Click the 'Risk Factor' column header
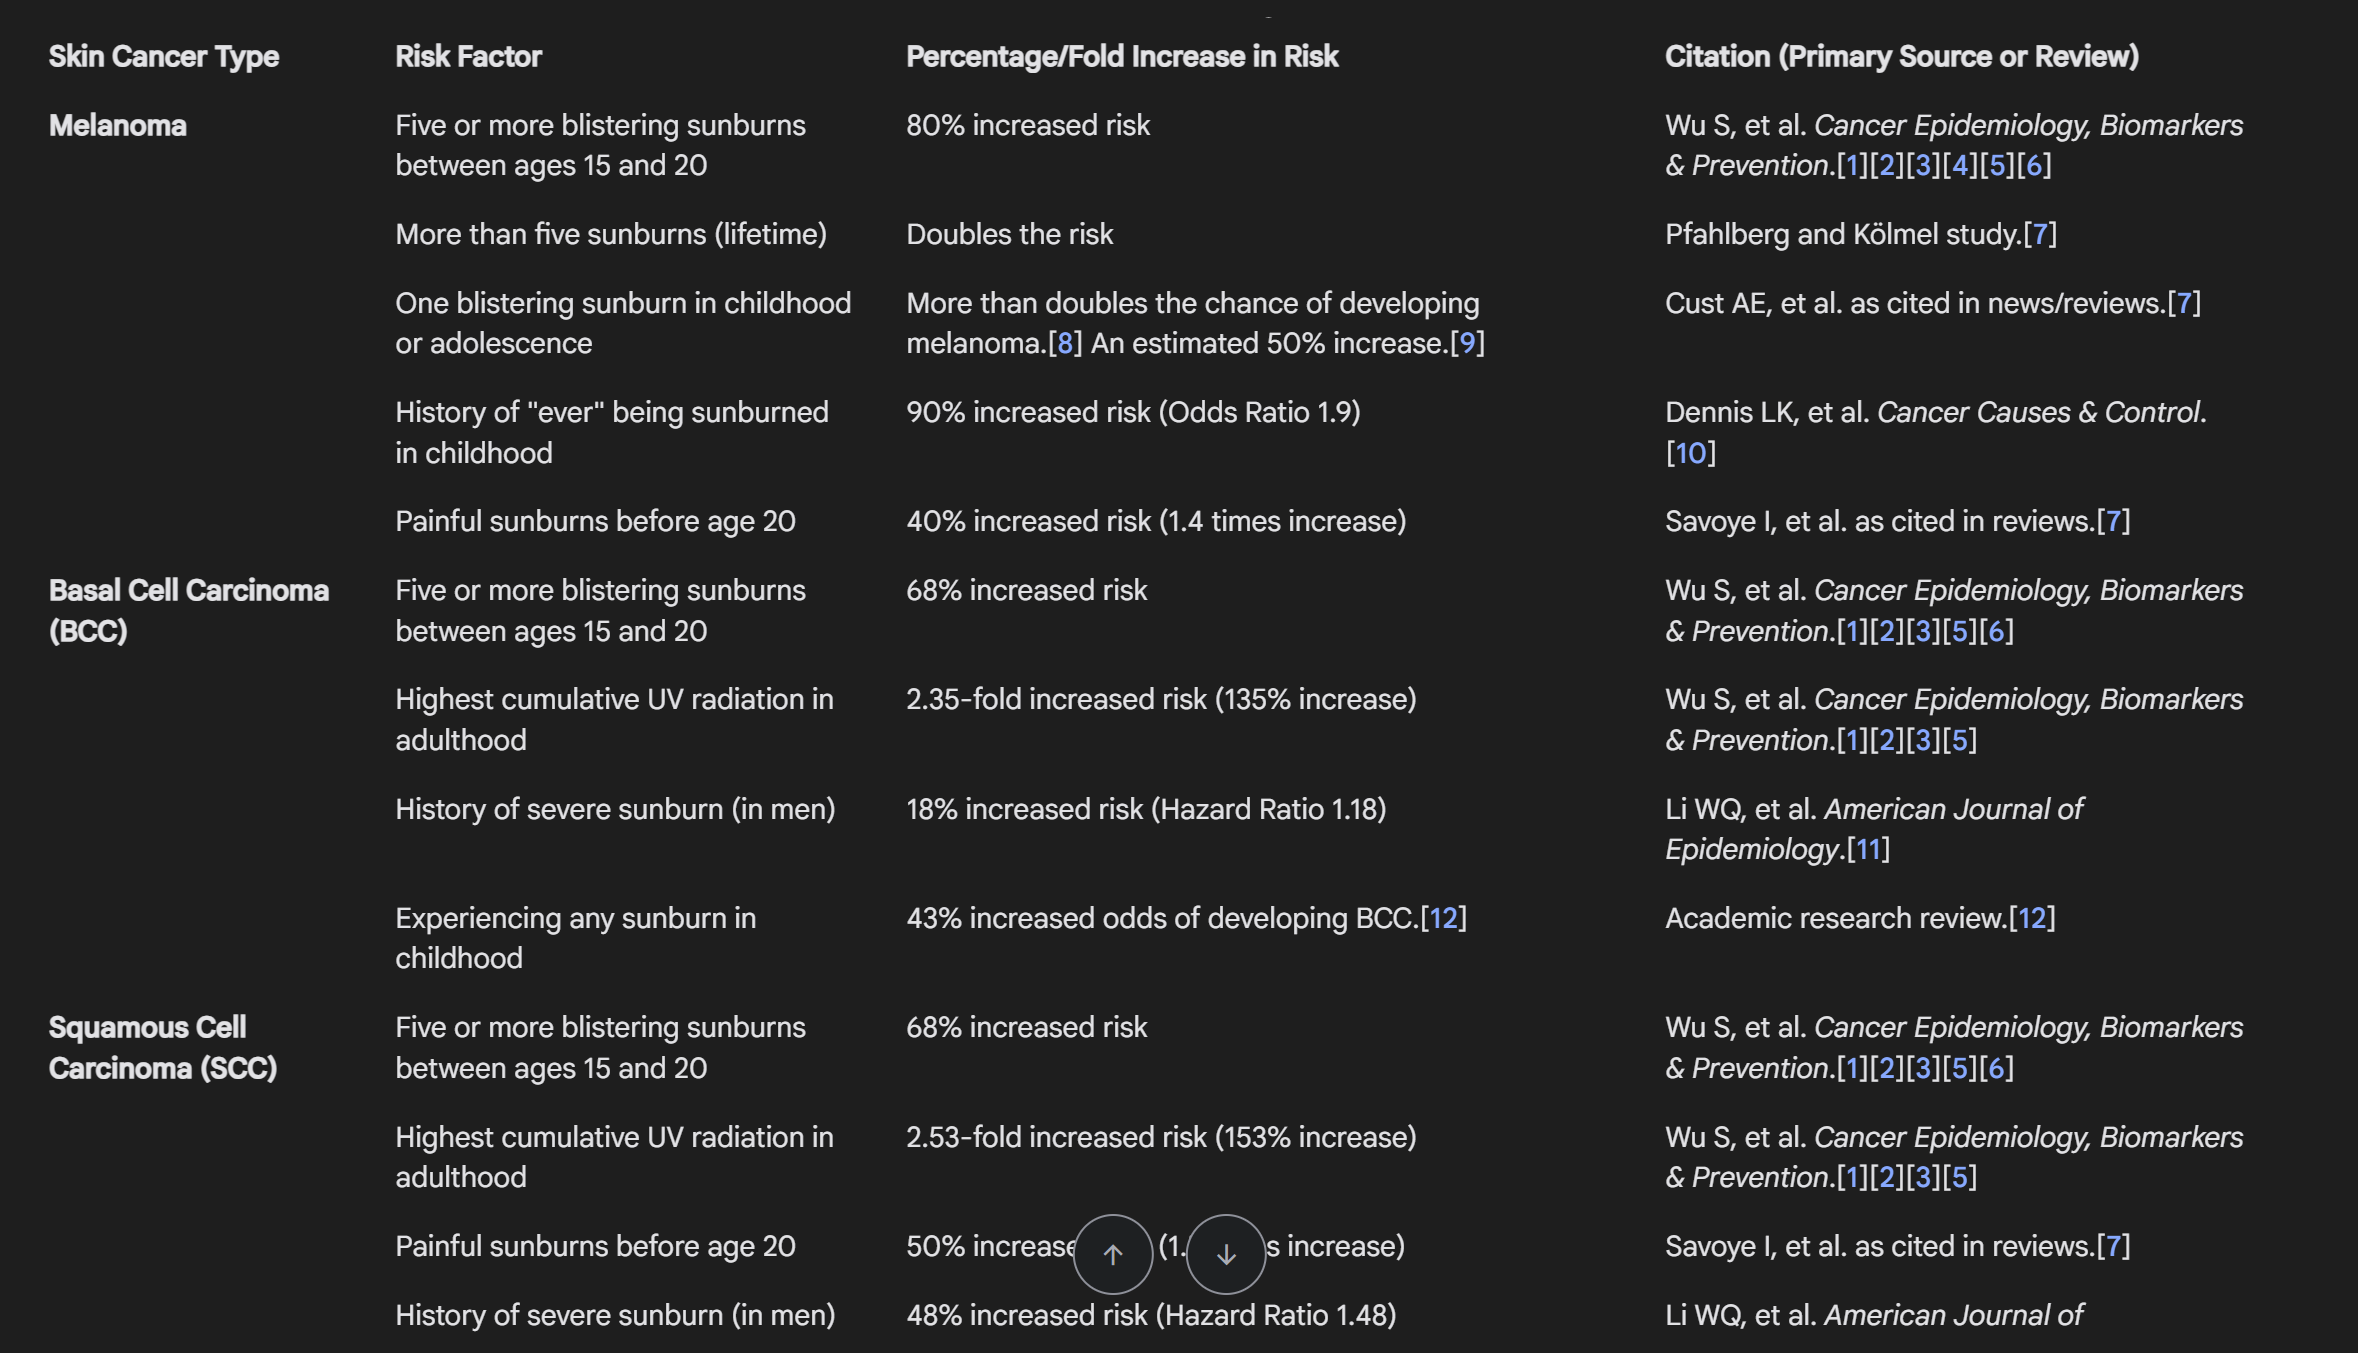The image size is (2358, 1353). [468, 56]
